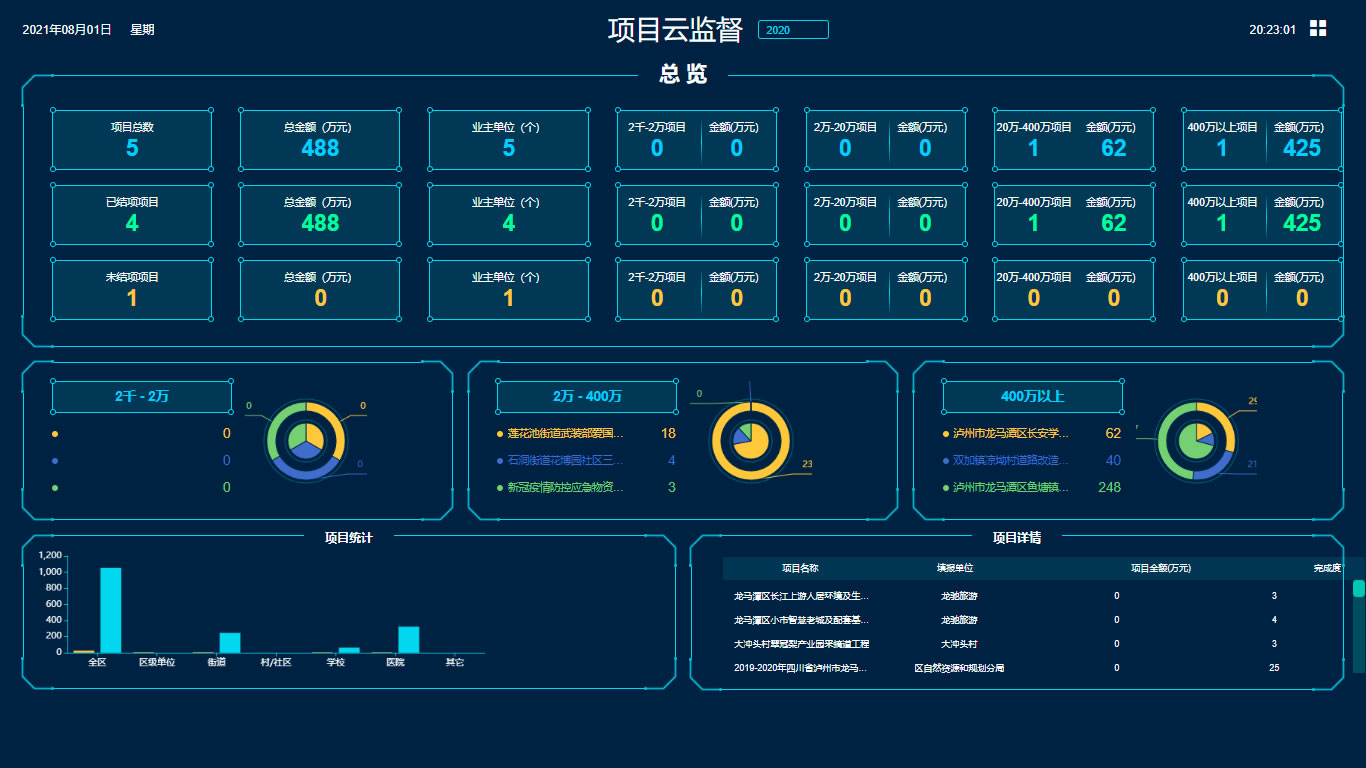Click the 400万以上 donut chart

click(x=1196, y=439)
